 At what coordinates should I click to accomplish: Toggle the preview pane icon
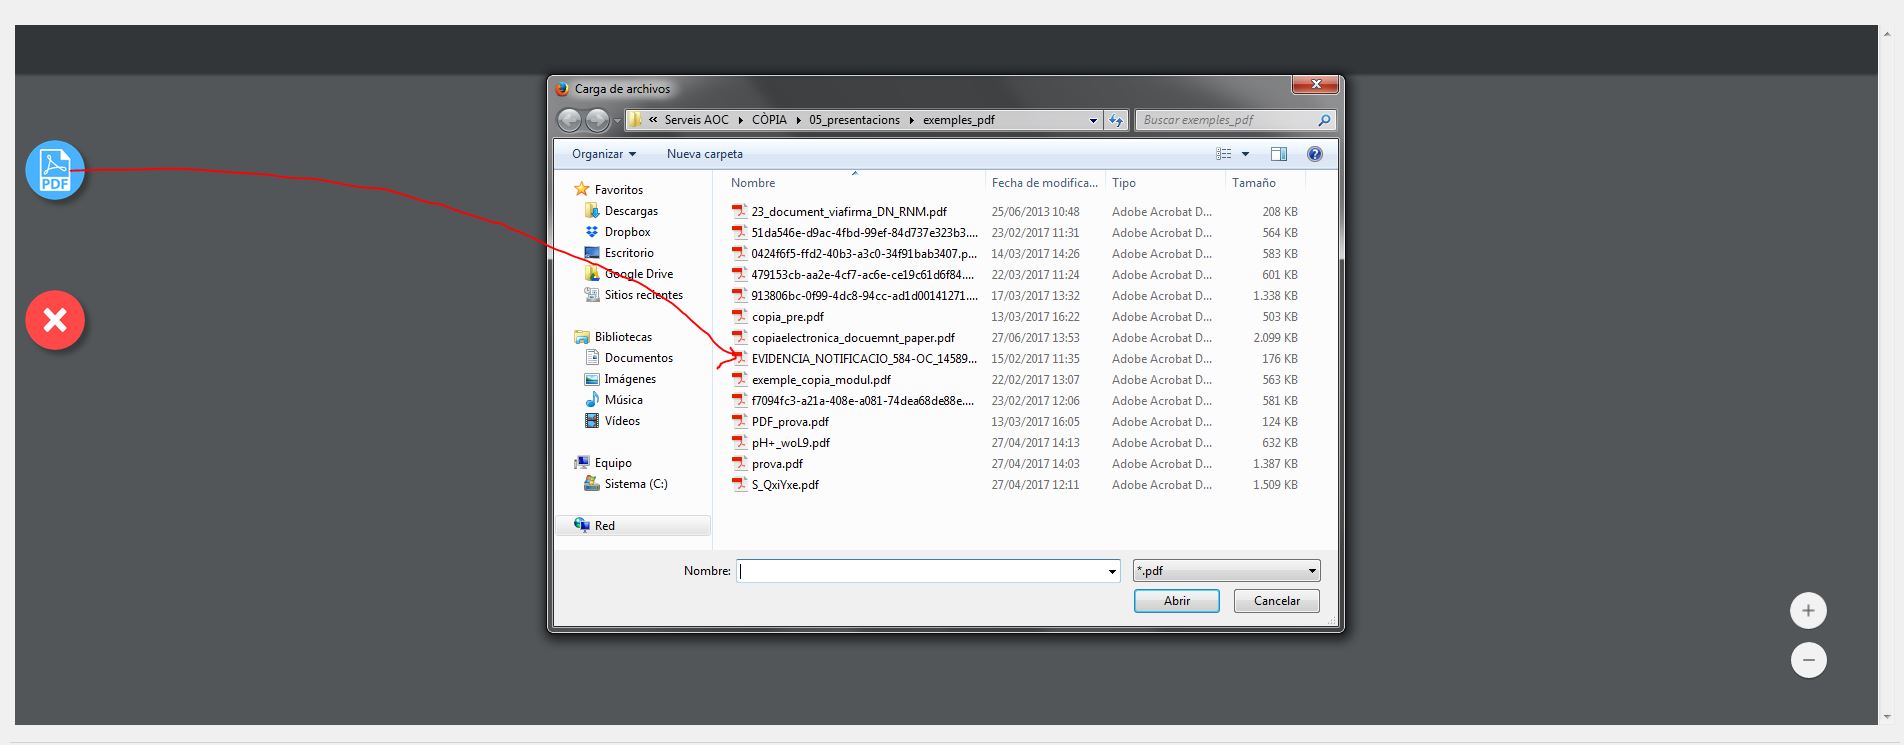click(1278, 154)
